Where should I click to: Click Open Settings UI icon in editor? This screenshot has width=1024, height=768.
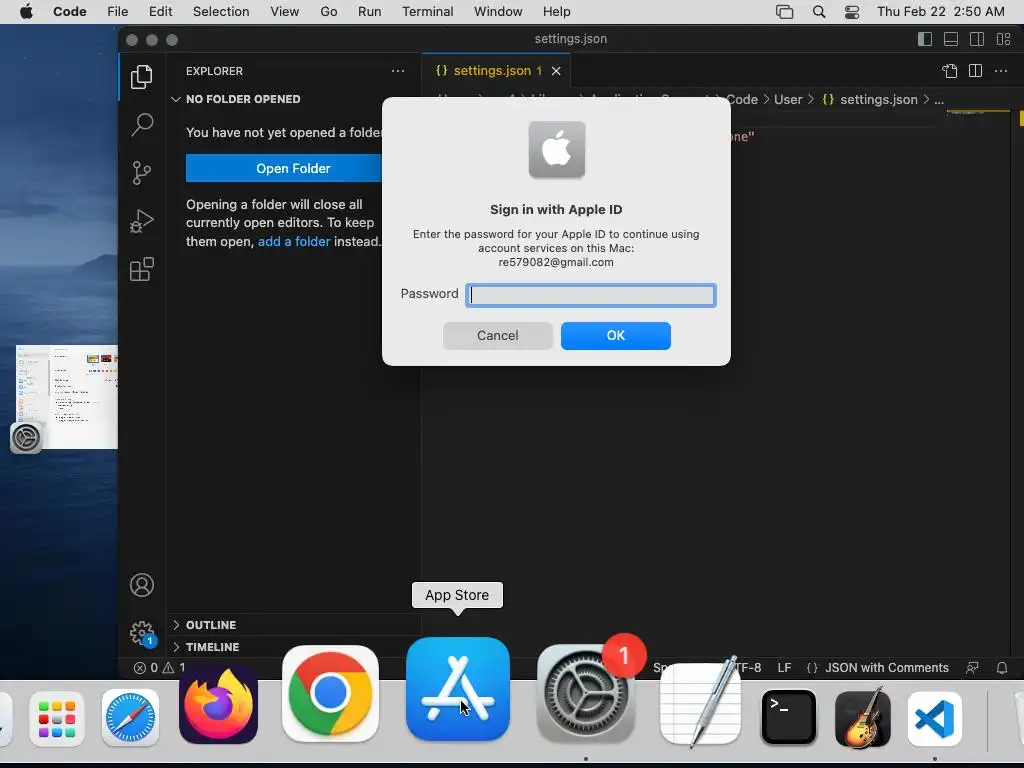950,71
